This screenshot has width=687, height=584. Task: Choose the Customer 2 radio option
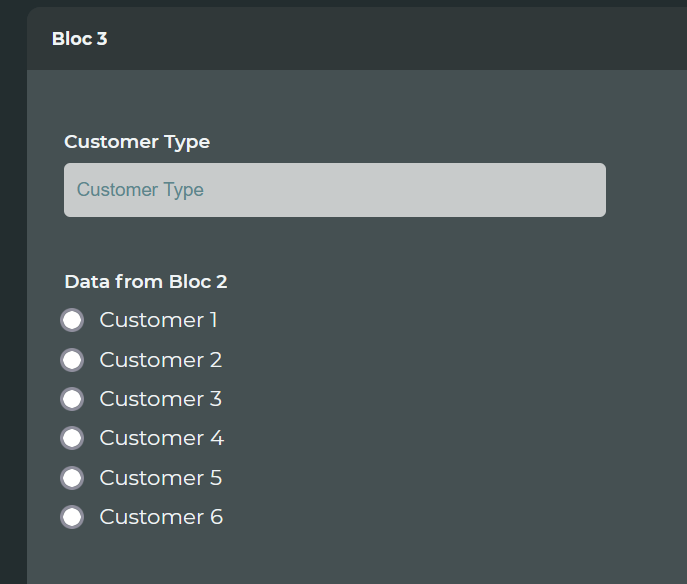[x=72, y=360]
